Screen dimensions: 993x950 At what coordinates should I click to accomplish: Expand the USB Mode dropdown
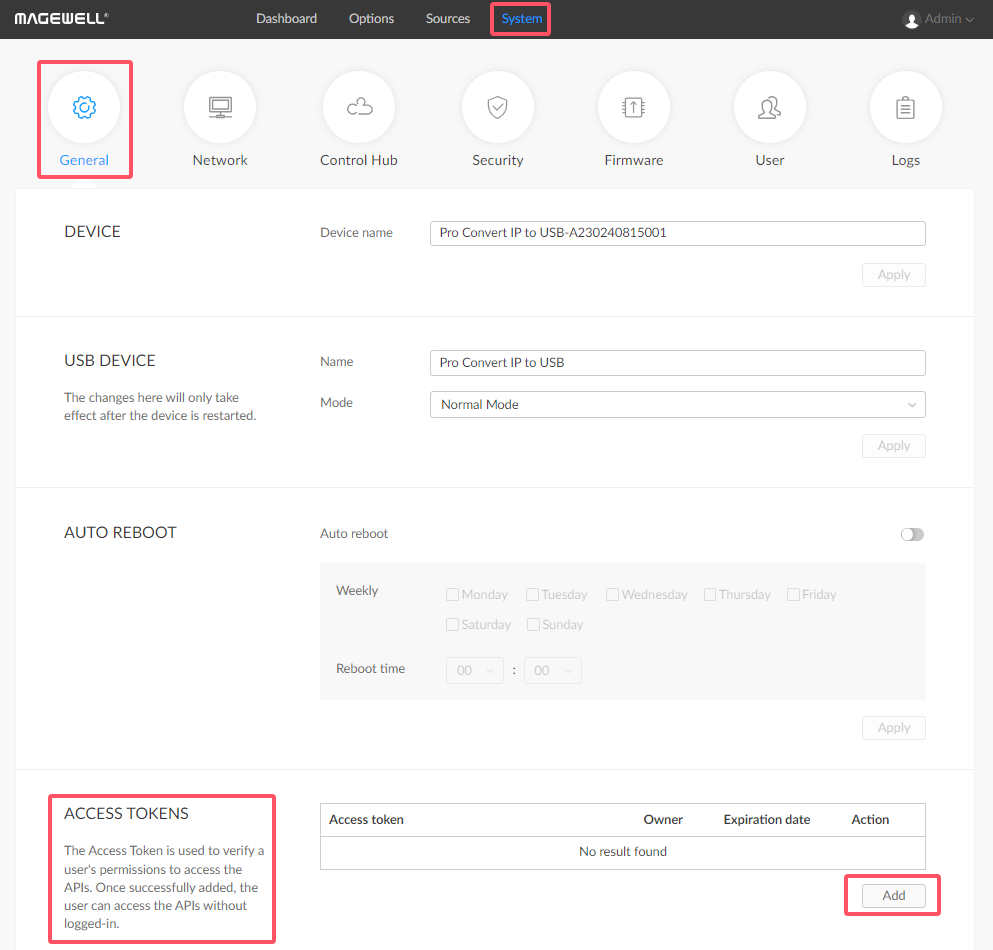point(677,405)
